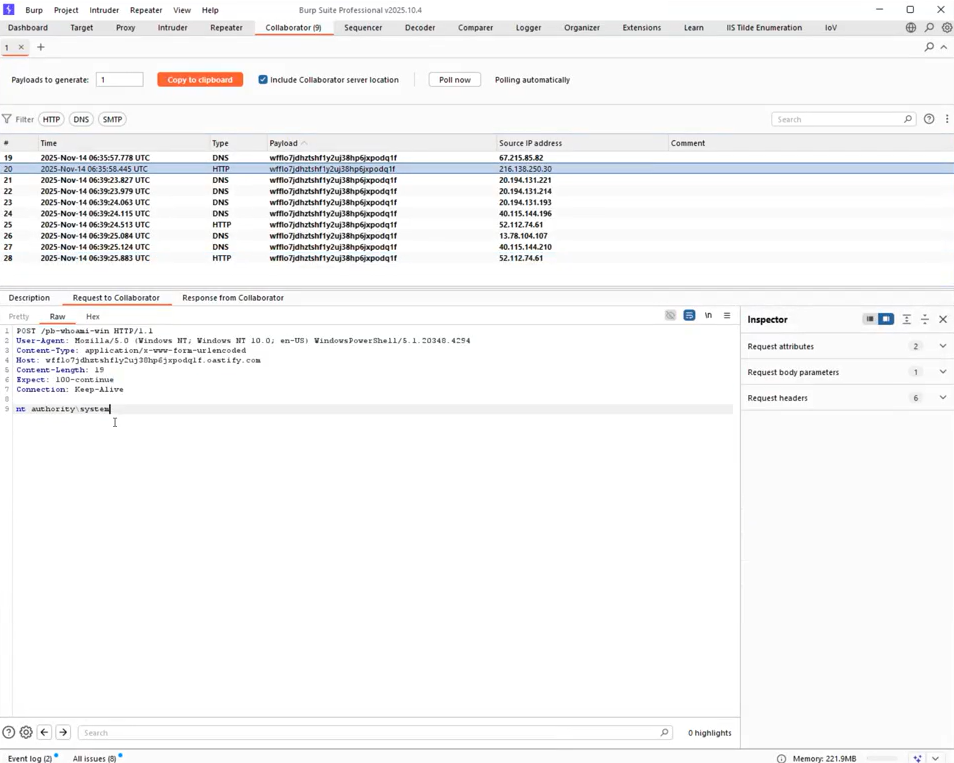The width and height of the screenshot is (954, 763).
Task: Open All issues in status bar
Action: click(94, 758)
